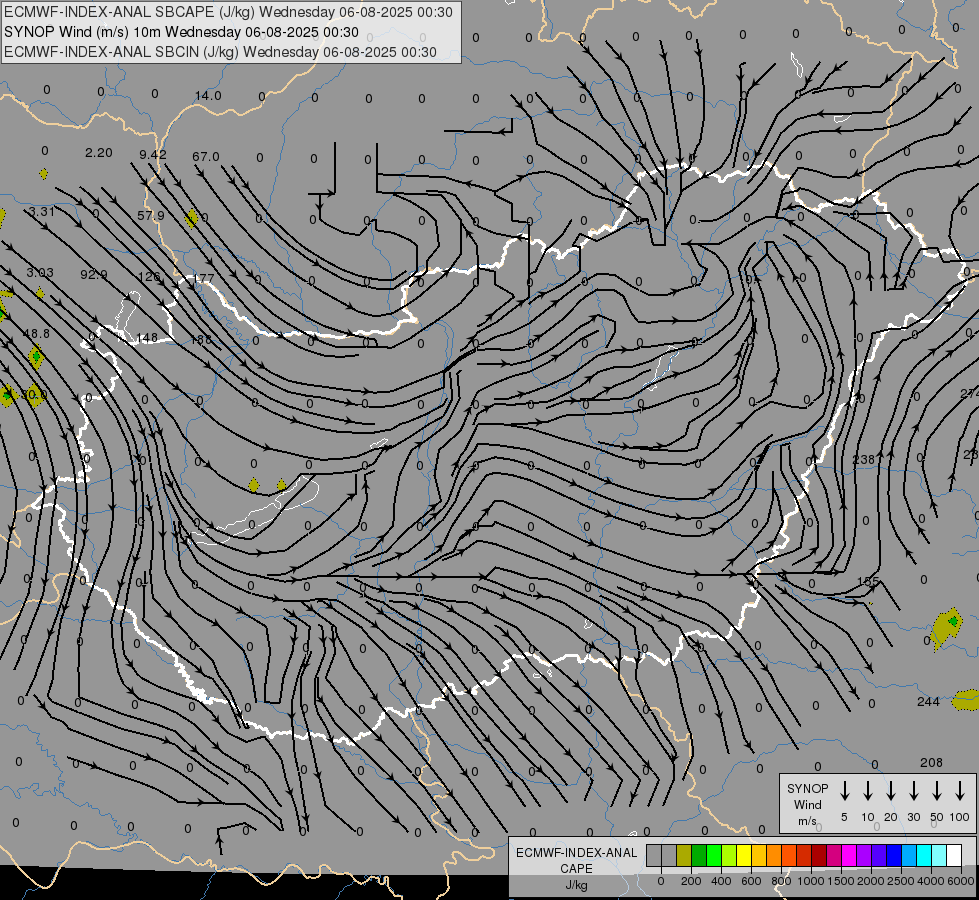Click the 600 tick on CAPE scale

click(751, 881)
